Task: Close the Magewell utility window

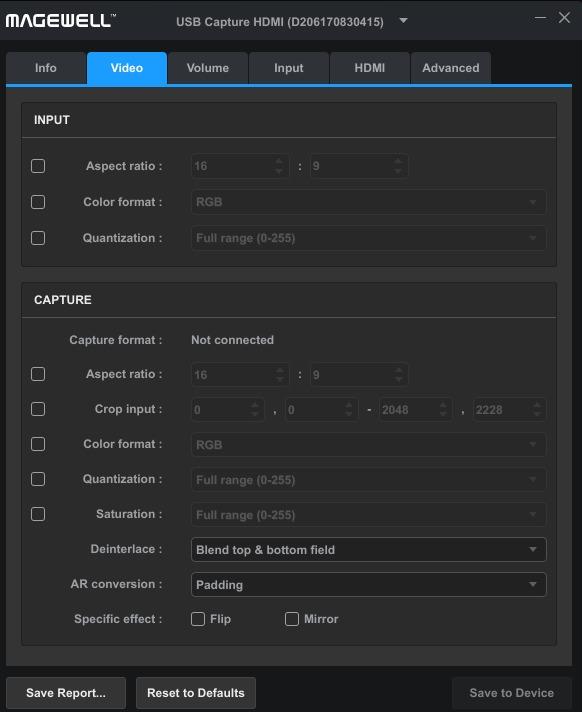Action: click(x=564, y=18)
